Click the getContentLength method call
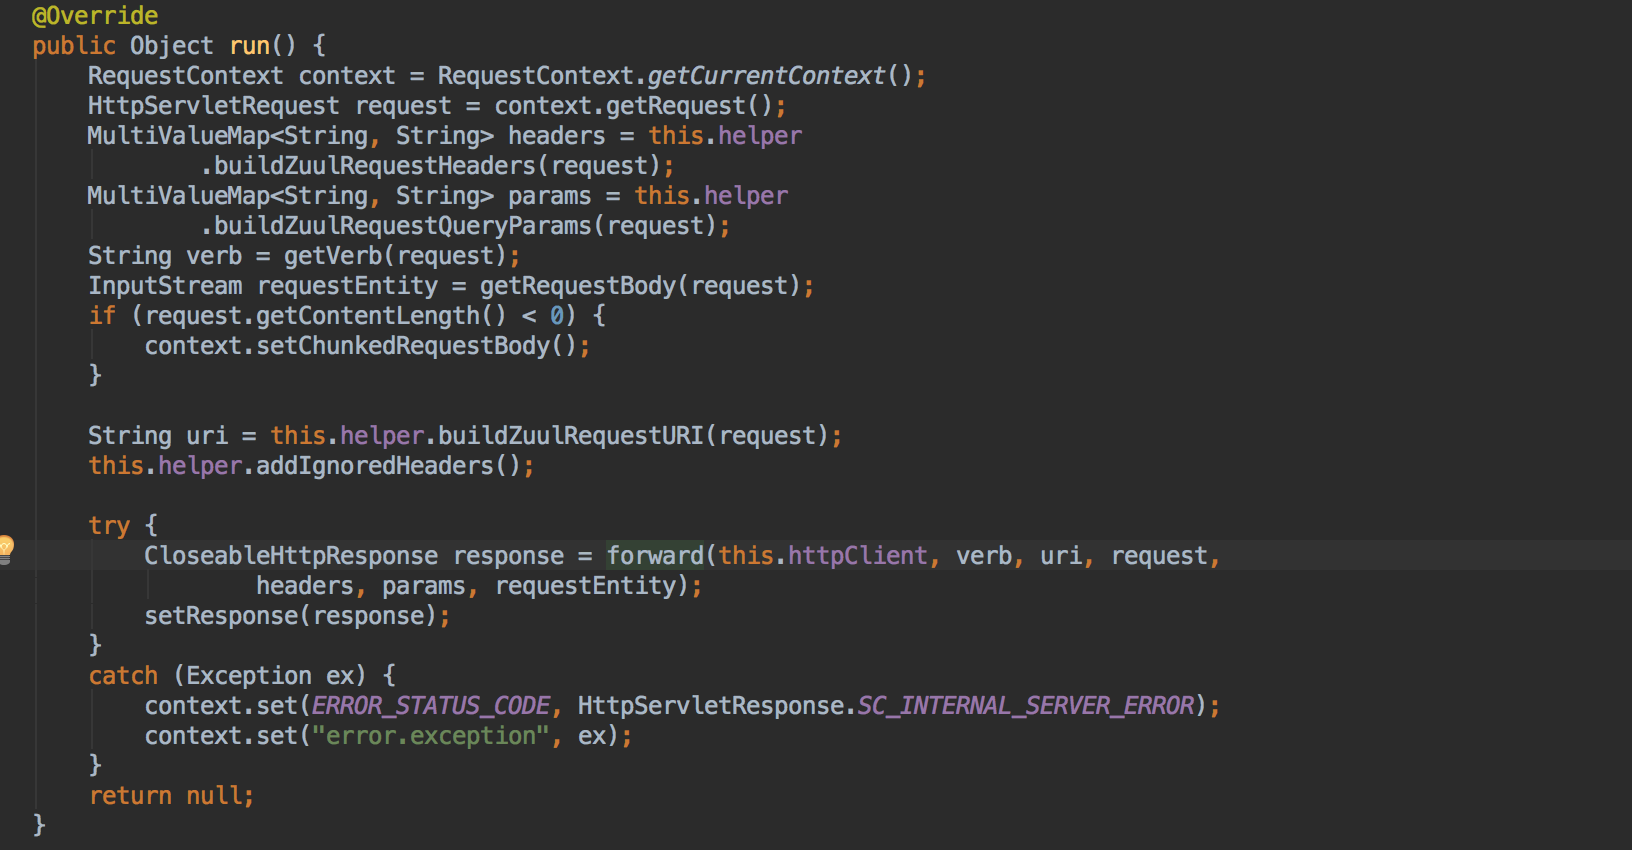 (368, 316)
